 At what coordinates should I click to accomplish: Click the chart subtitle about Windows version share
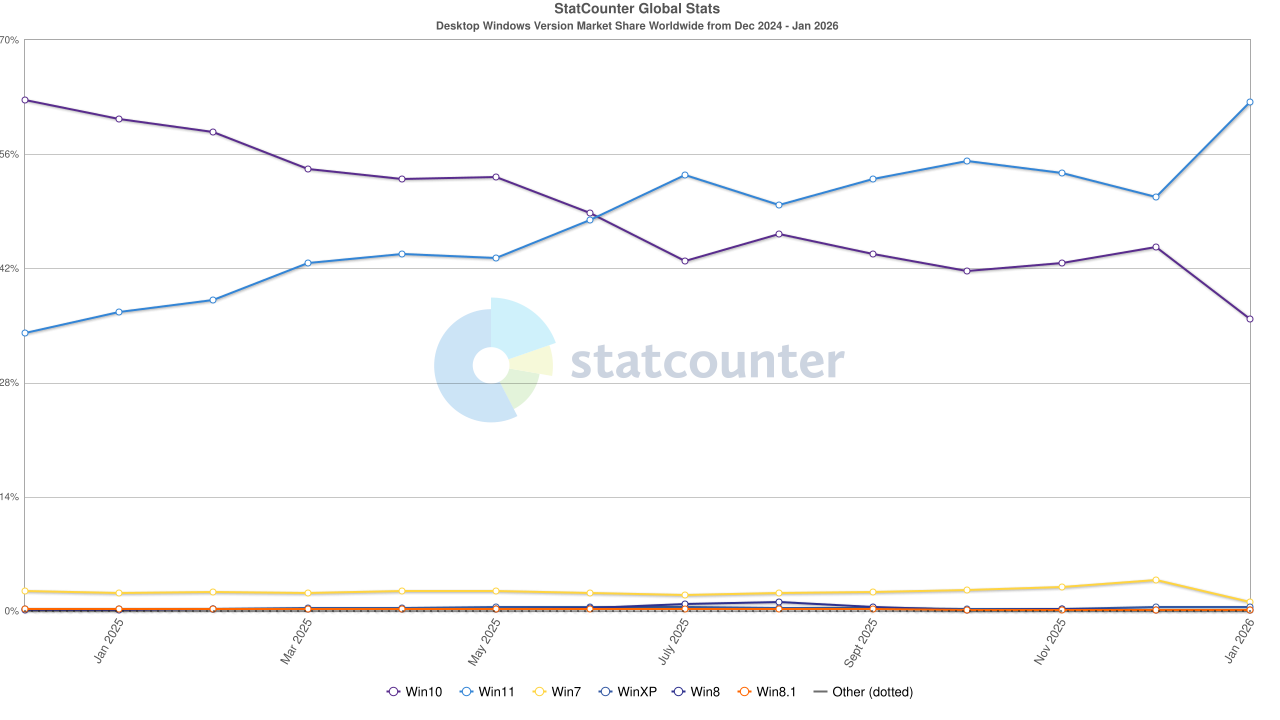(637, 26)
